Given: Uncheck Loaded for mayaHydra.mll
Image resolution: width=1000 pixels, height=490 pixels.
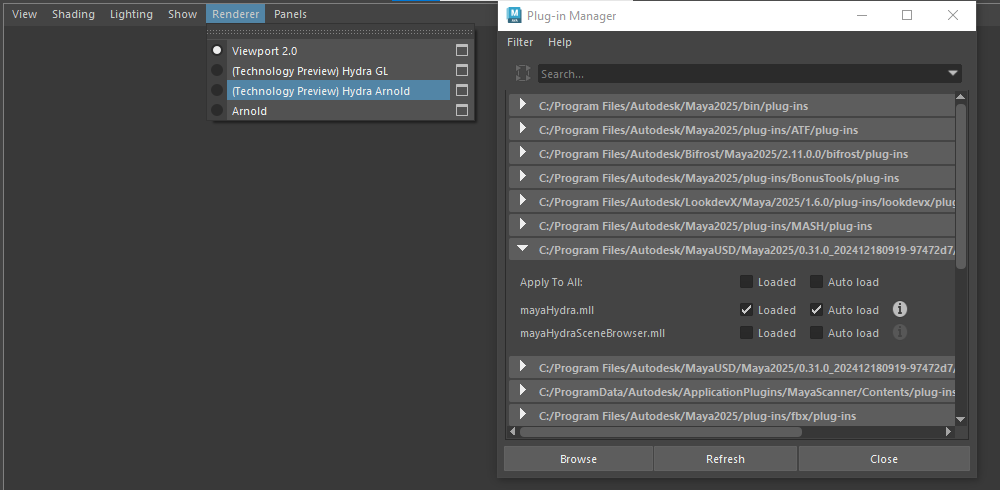Looking at the screenshot, I should 746,310.
